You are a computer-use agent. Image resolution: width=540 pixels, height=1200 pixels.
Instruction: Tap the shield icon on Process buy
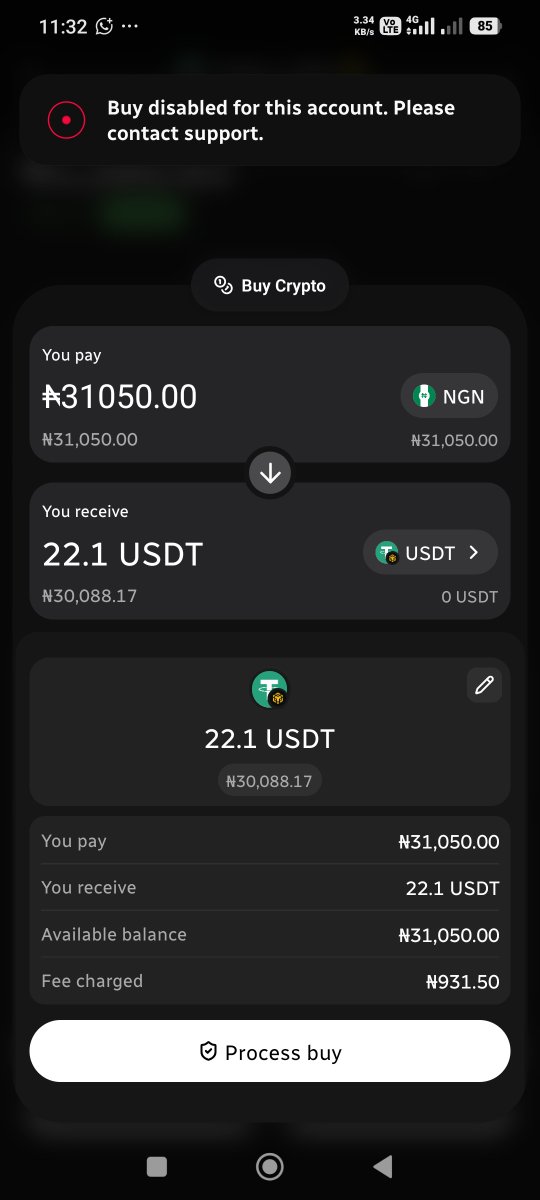pos(208,1051)
